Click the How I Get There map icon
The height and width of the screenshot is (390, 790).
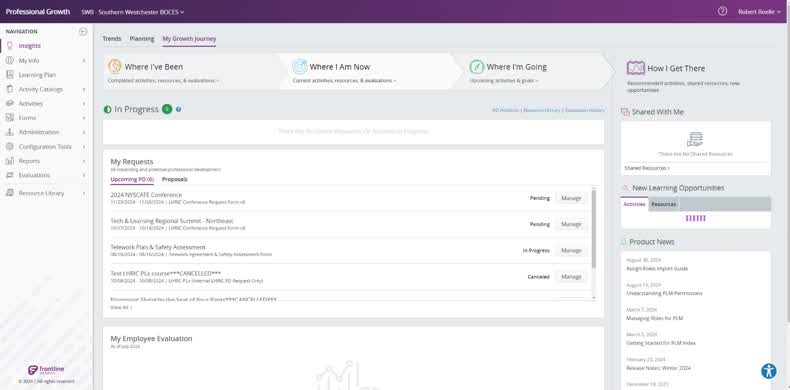[635, 68]
